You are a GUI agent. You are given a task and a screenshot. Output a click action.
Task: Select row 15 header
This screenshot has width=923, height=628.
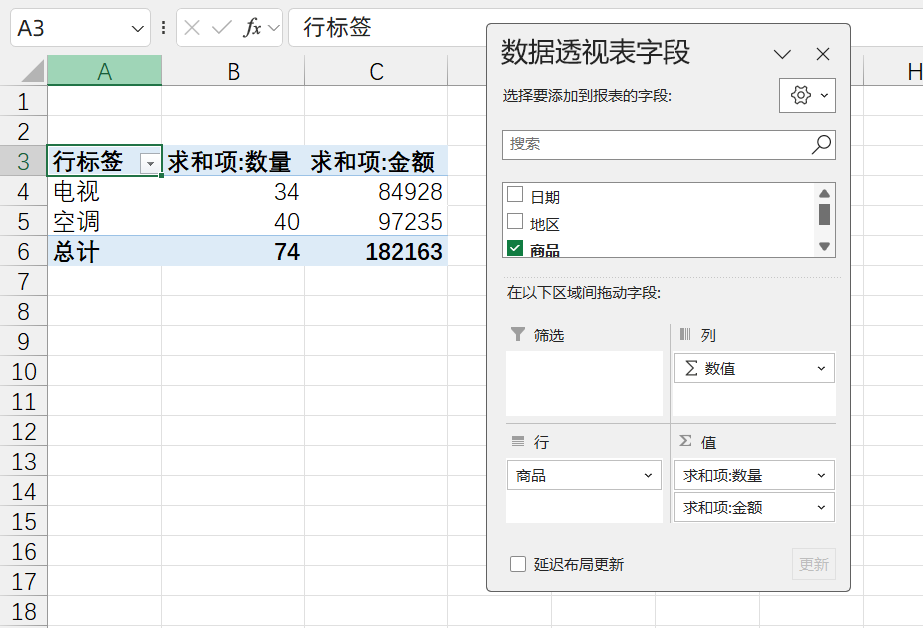pos(24,521)
